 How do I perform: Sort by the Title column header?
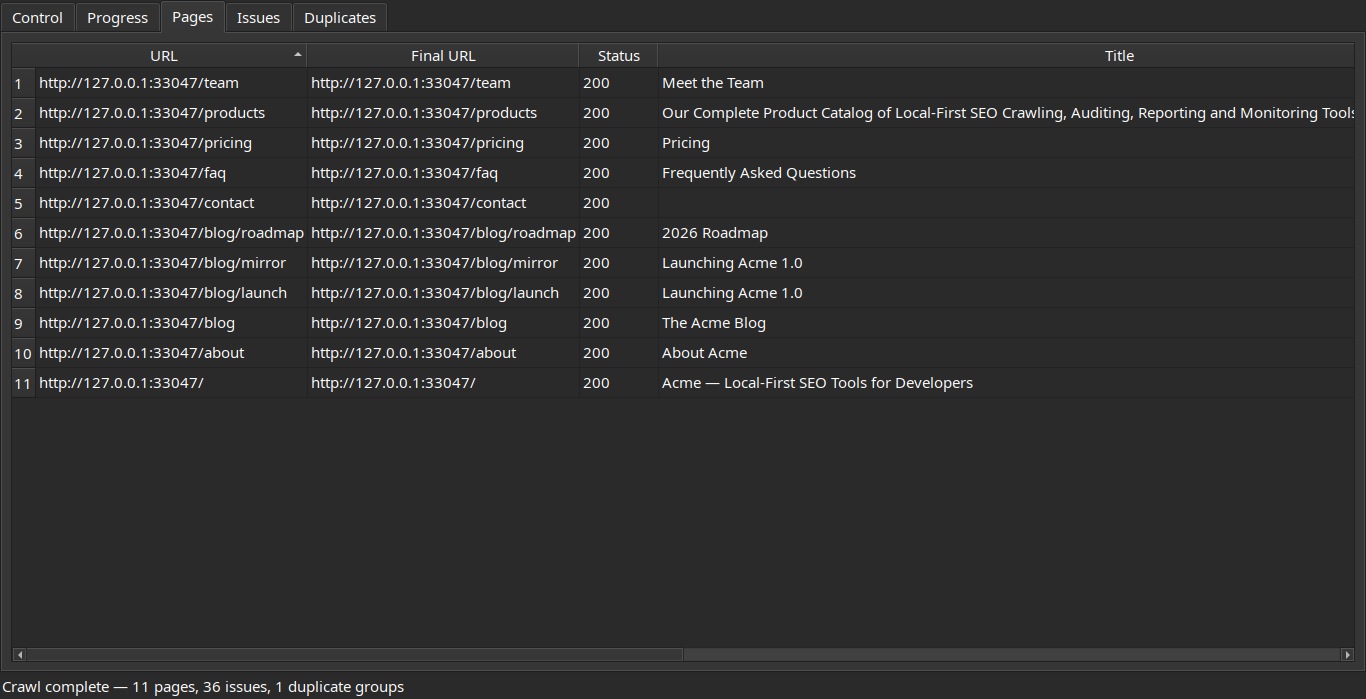click(1006, 56)
